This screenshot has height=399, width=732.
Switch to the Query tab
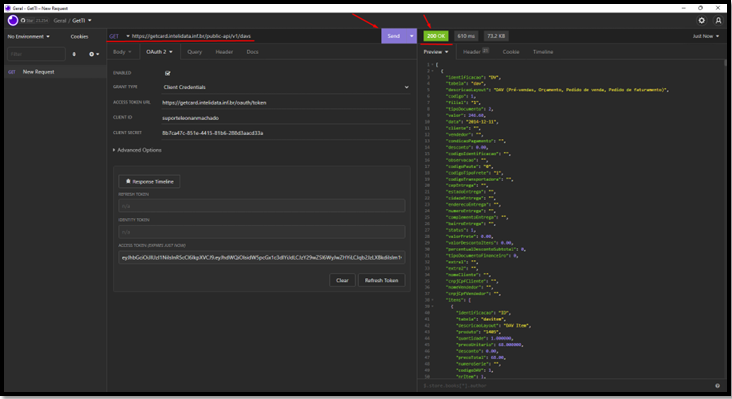195,52
